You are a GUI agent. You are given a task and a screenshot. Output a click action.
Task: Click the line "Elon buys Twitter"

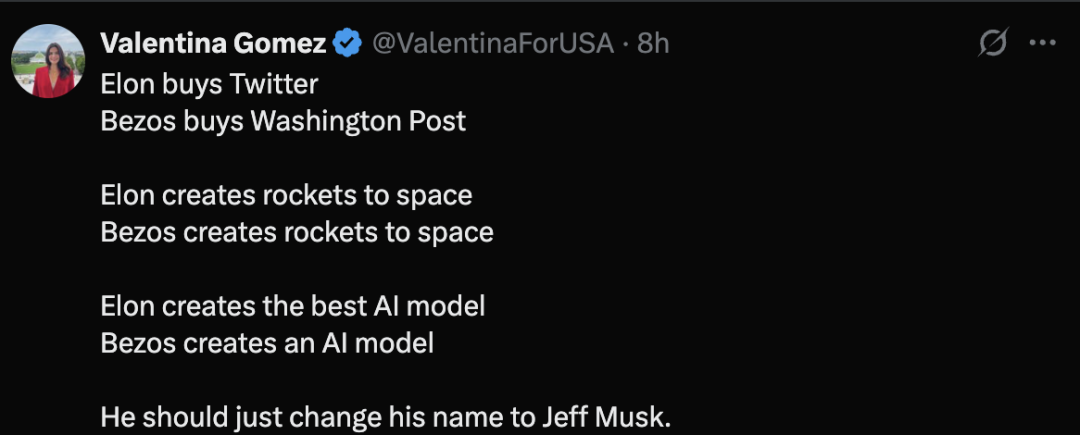(x=209, y=84)
